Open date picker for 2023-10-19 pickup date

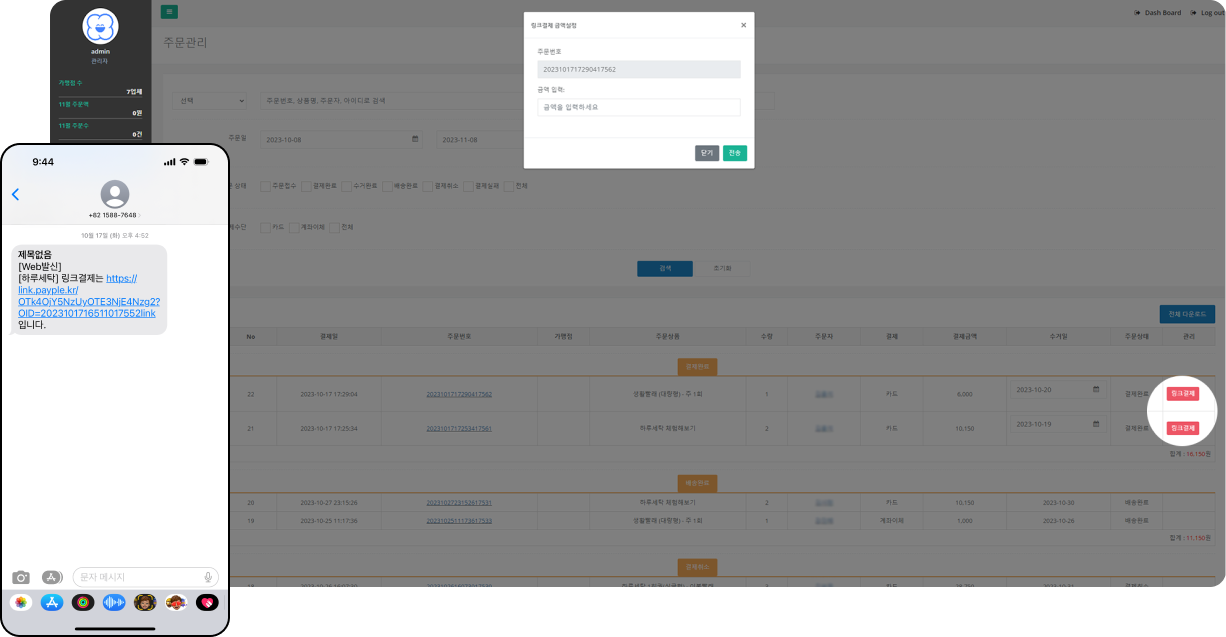1096,424
